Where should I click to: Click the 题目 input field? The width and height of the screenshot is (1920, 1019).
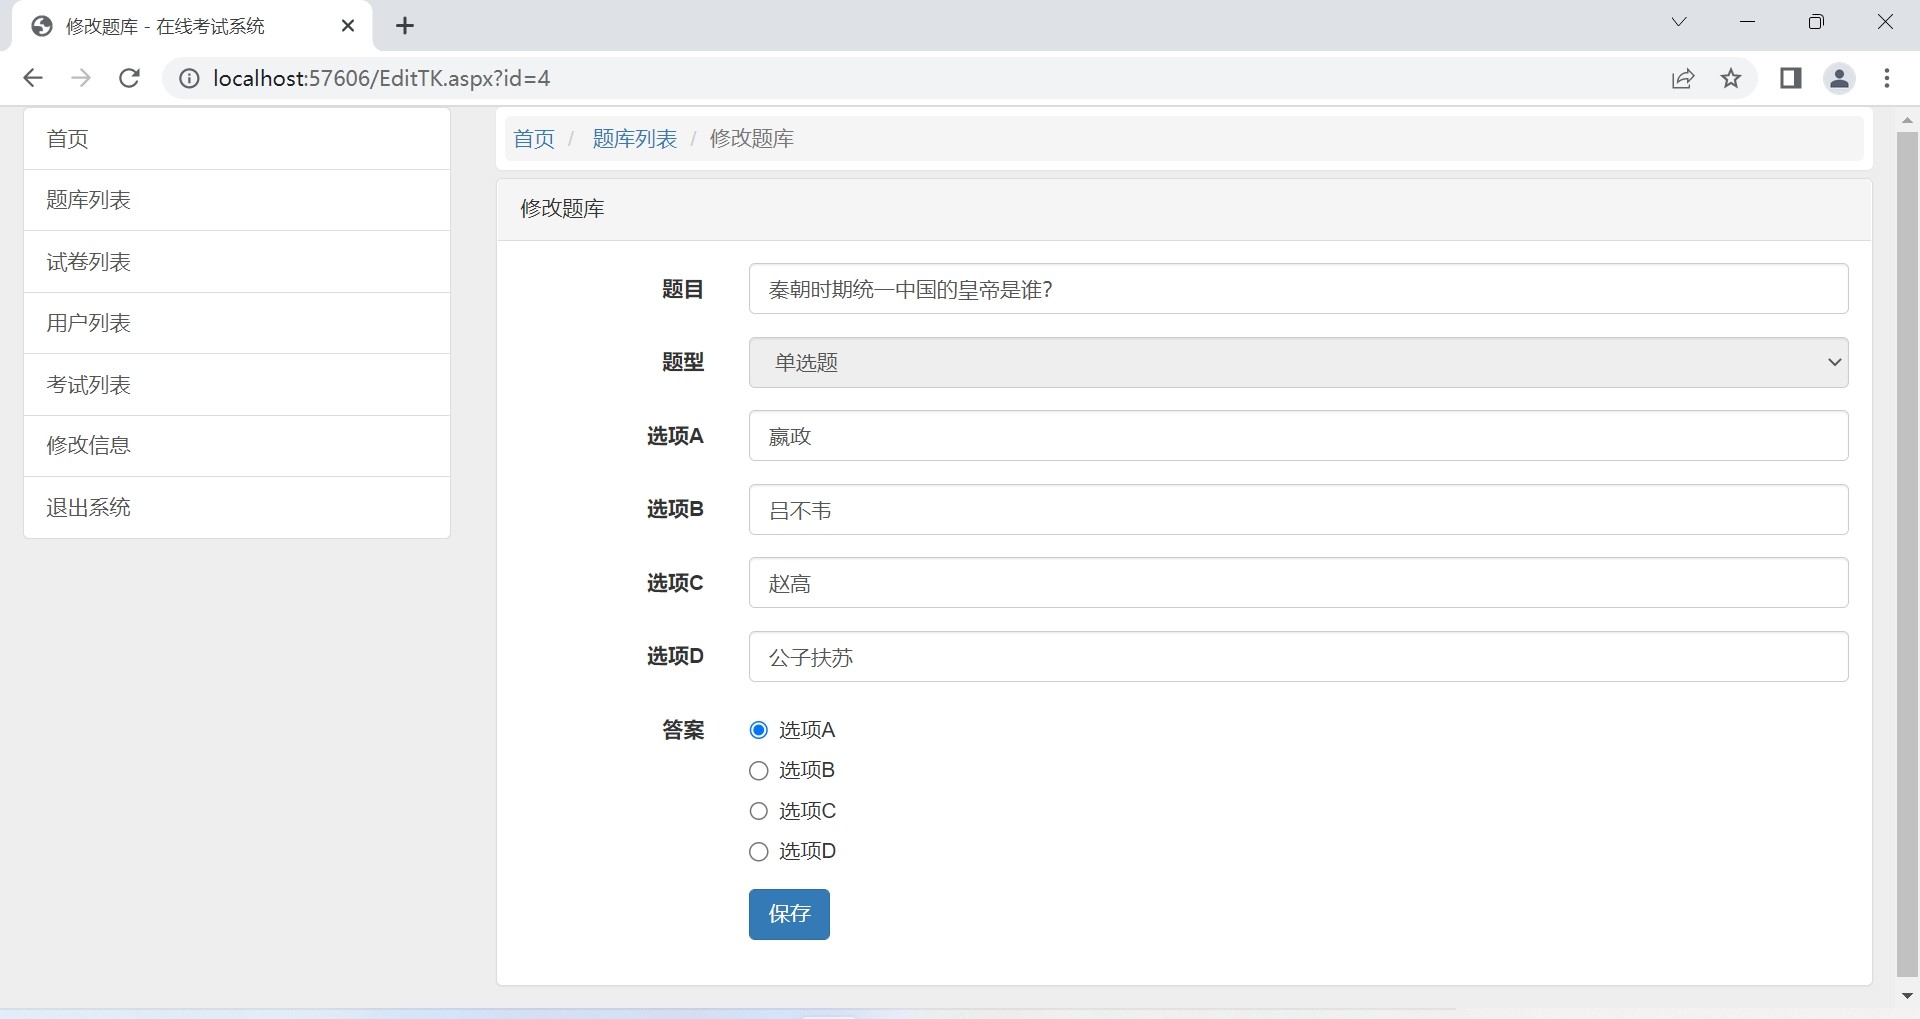pyautogui.click(x=1297, y=289)
